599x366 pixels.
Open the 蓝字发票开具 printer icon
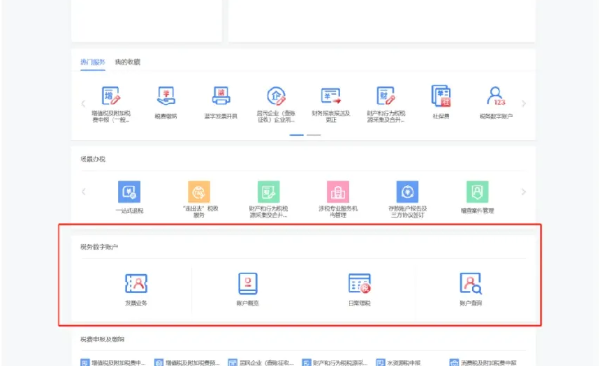click(x=221, y=96)
